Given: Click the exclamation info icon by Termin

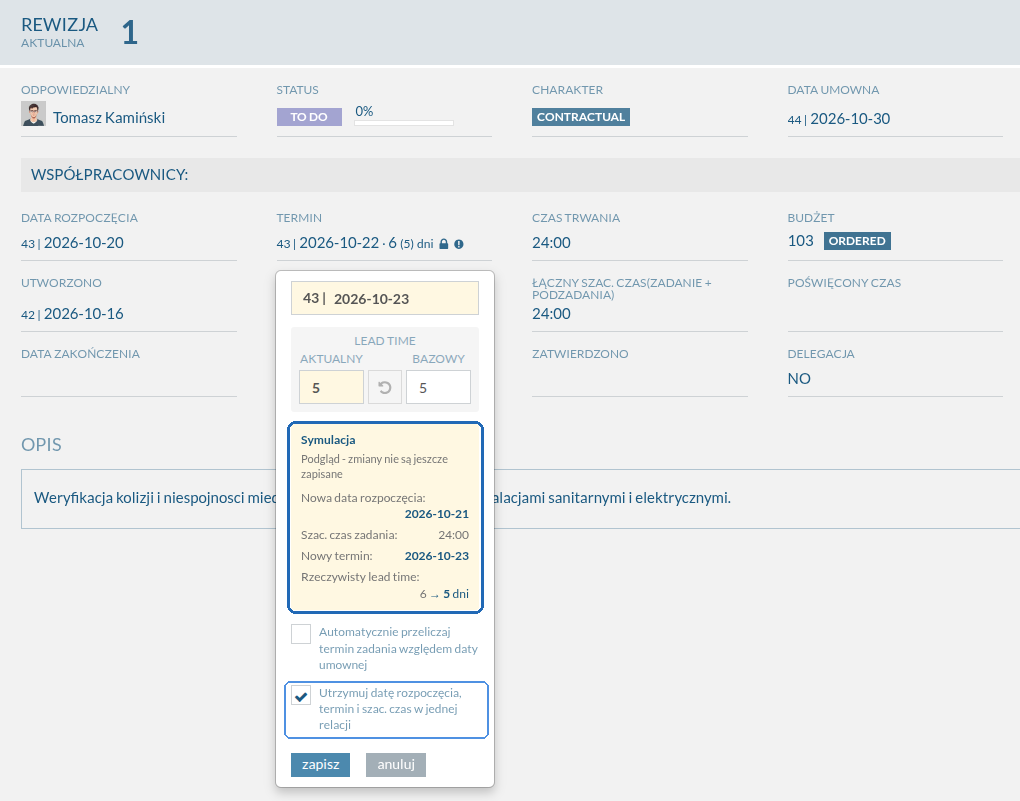Looking at the screenshot, I should tap(459, 244).
